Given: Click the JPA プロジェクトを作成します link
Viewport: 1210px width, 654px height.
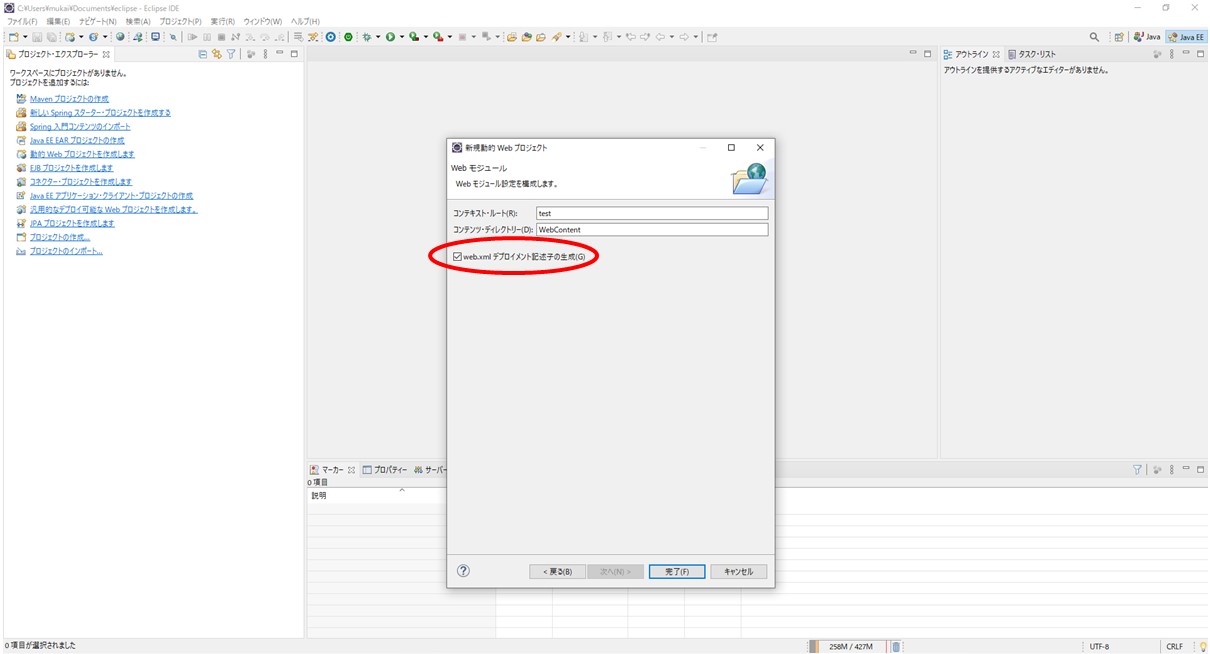Looking at the screenshot, I should coord(72,224).
